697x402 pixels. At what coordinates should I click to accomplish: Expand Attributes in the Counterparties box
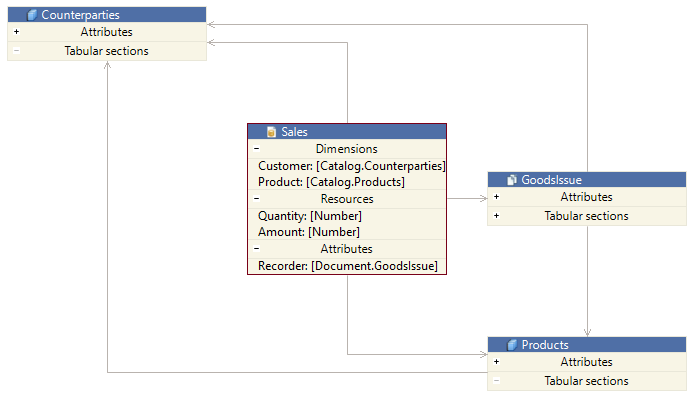16,33
